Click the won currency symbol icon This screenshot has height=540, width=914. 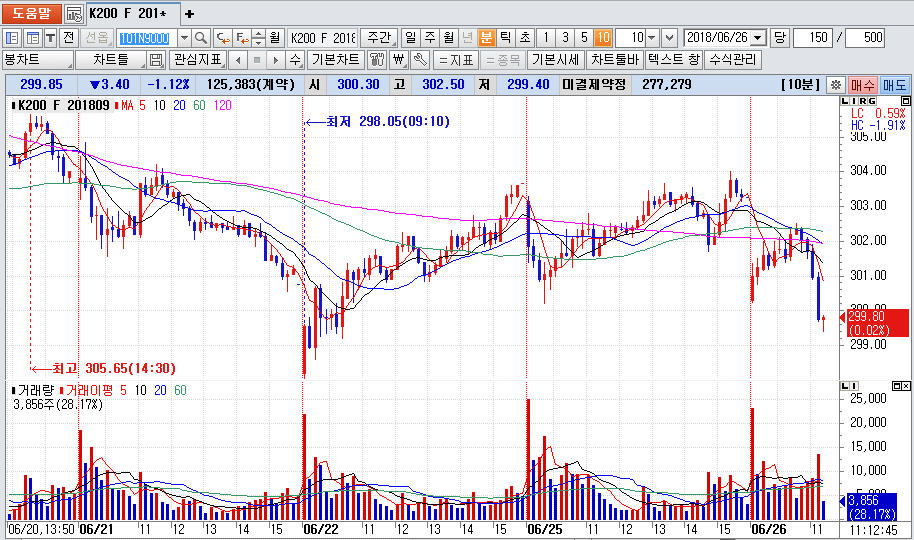point(400,60)
